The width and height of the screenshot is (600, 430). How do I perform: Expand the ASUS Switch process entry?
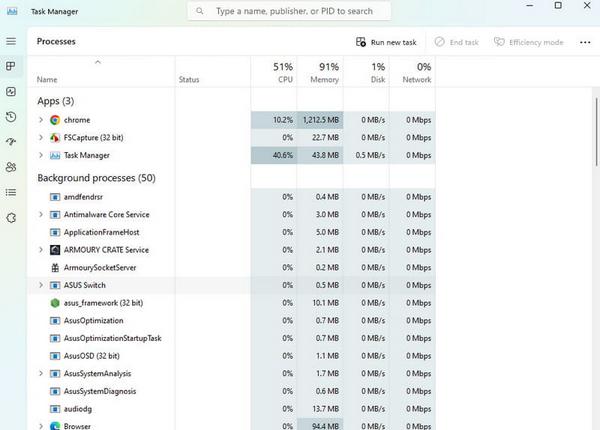tap(41, 285)
